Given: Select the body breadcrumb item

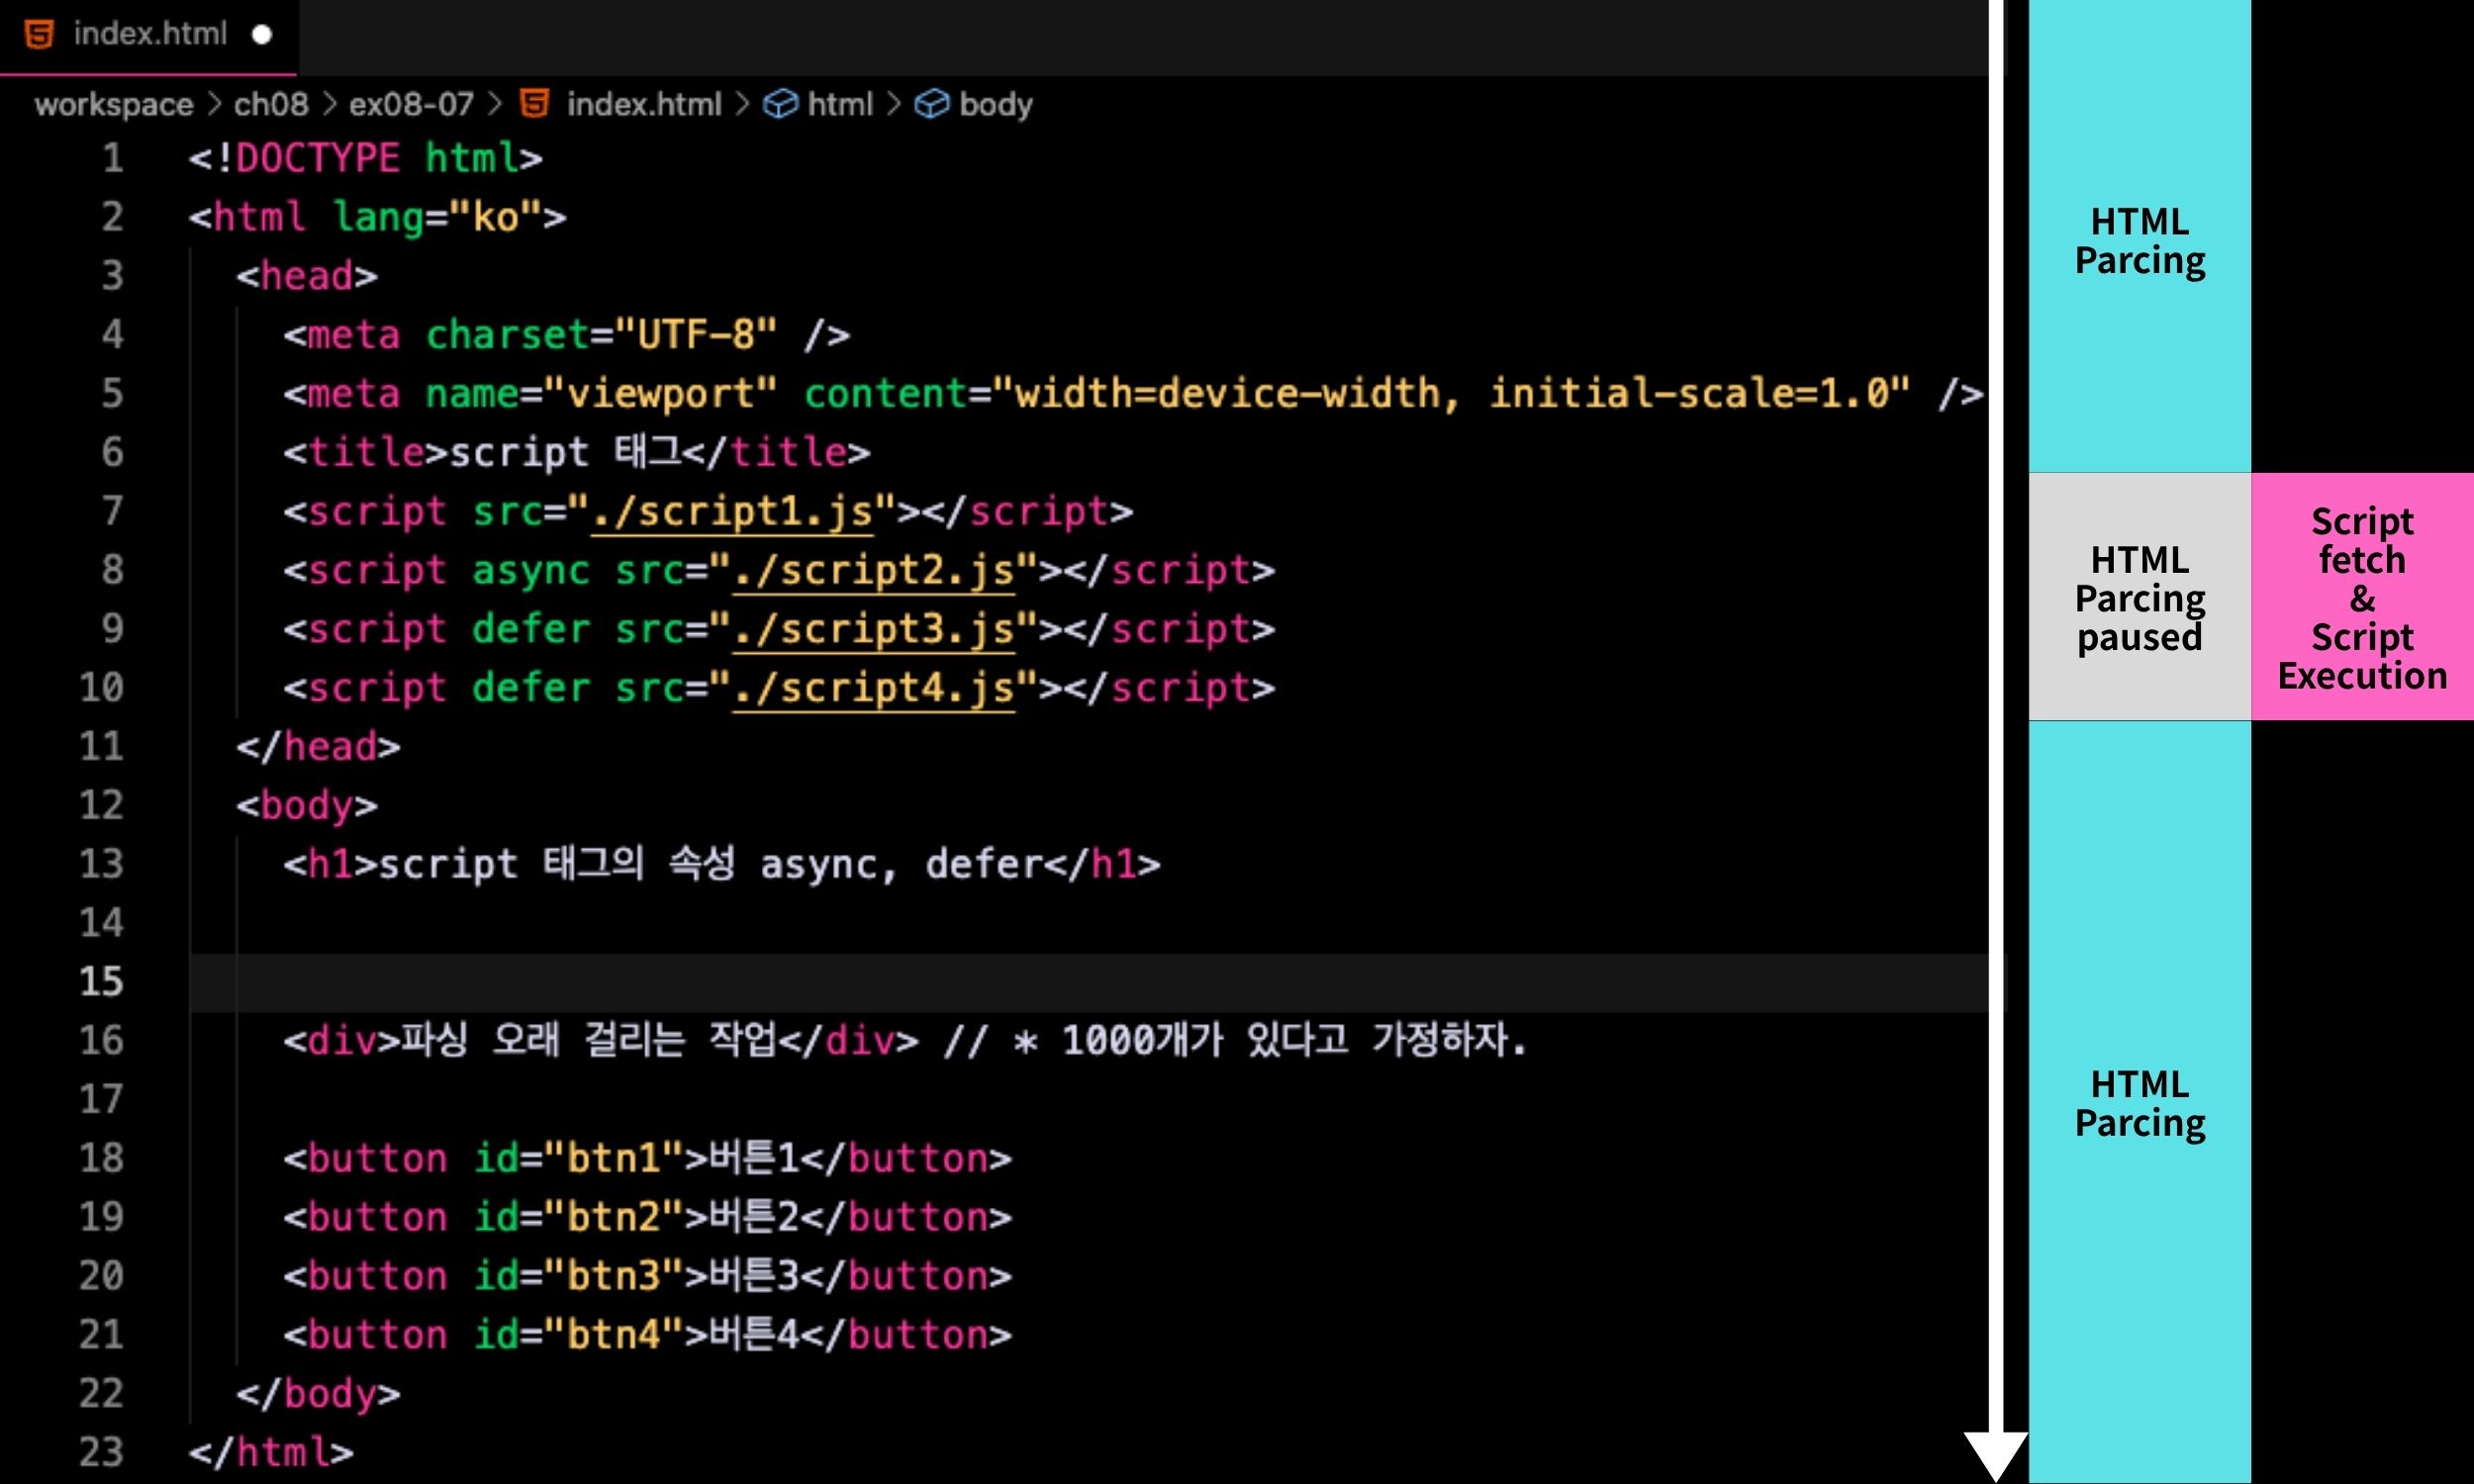Looking at the screenshot, I should pyautogui.click(x=995, y=104).
